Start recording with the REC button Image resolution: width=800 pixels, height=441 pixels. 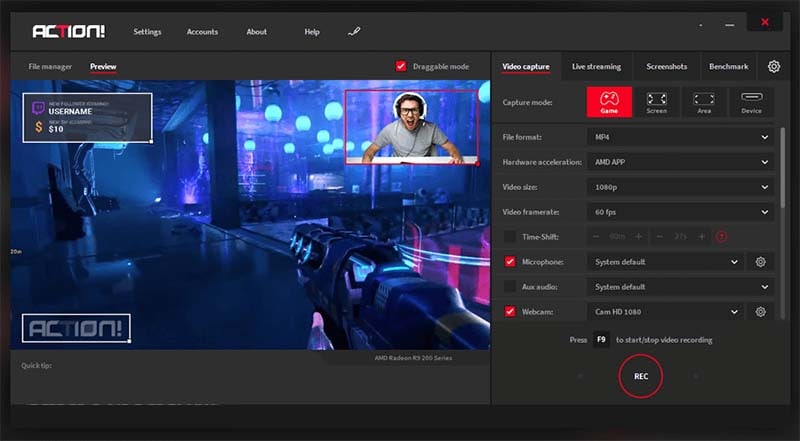tap(641, 376)
